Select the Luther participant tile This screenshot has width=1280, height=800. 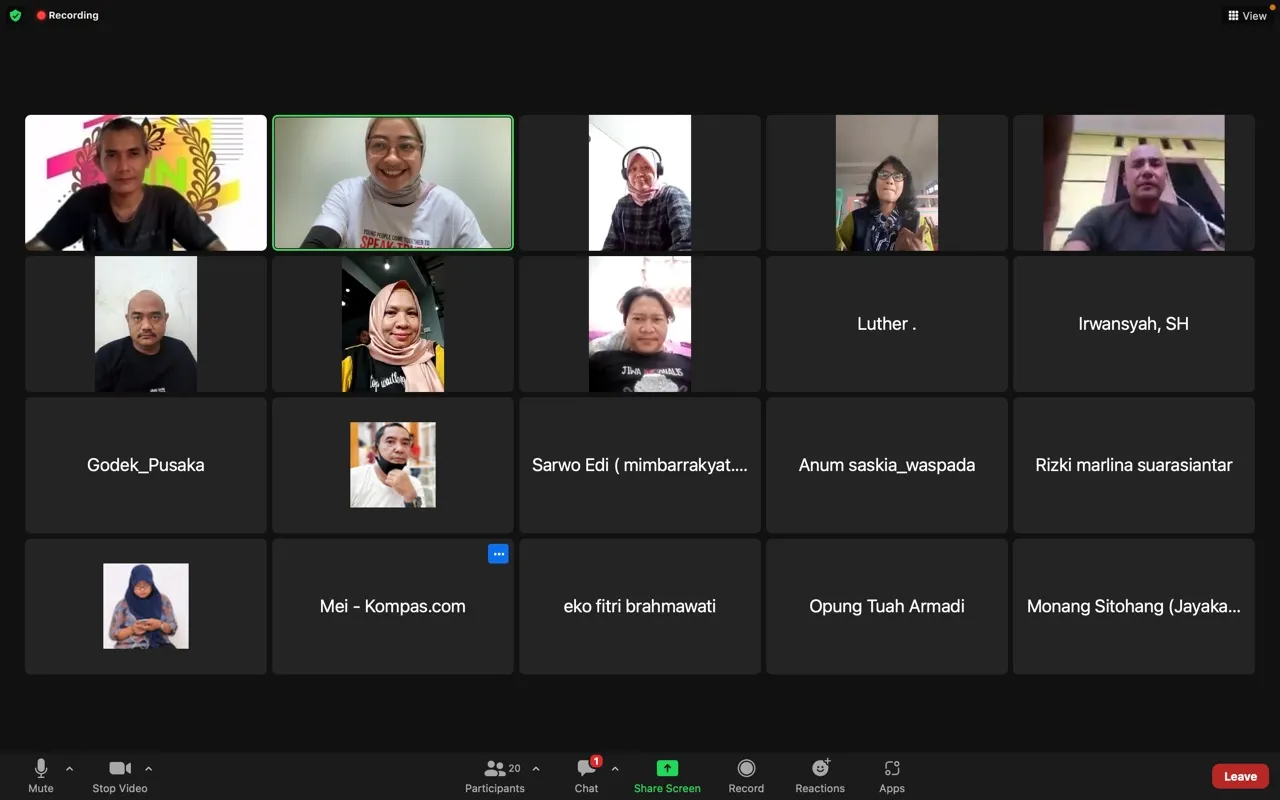tap(887, 323)
